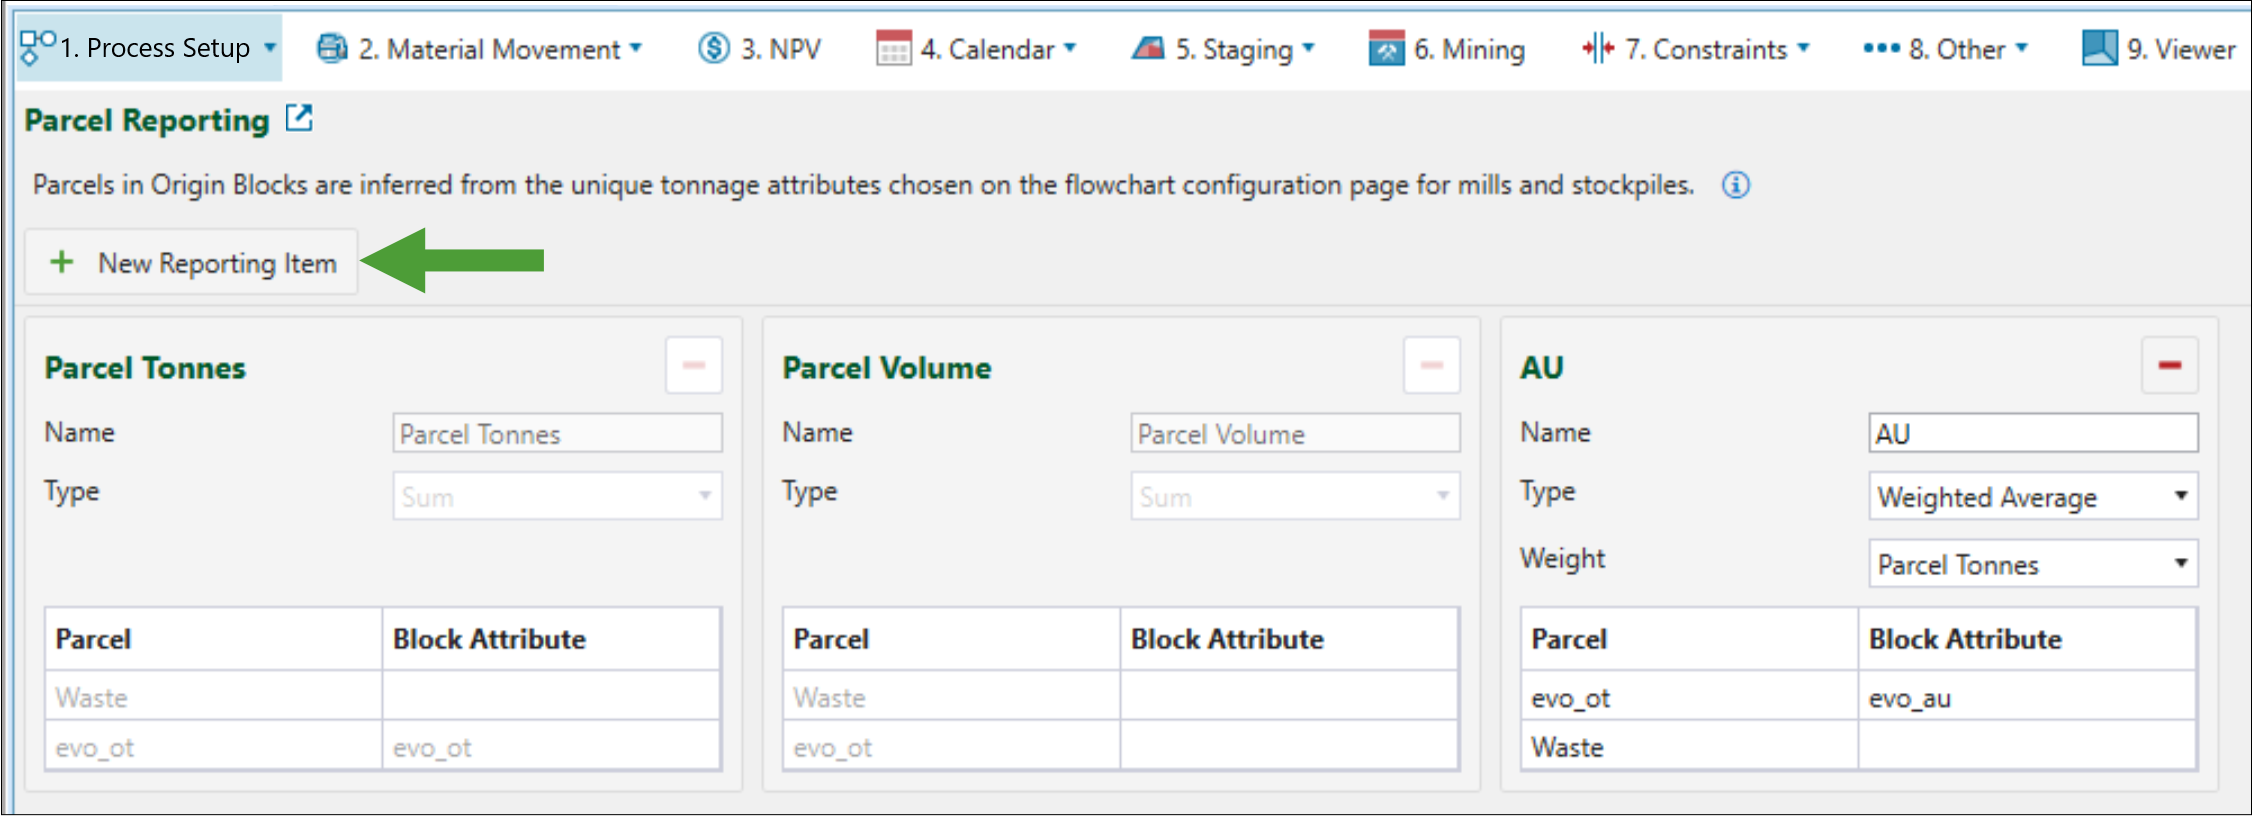Select the evo_au block attribute cell

pos(2026,698)
